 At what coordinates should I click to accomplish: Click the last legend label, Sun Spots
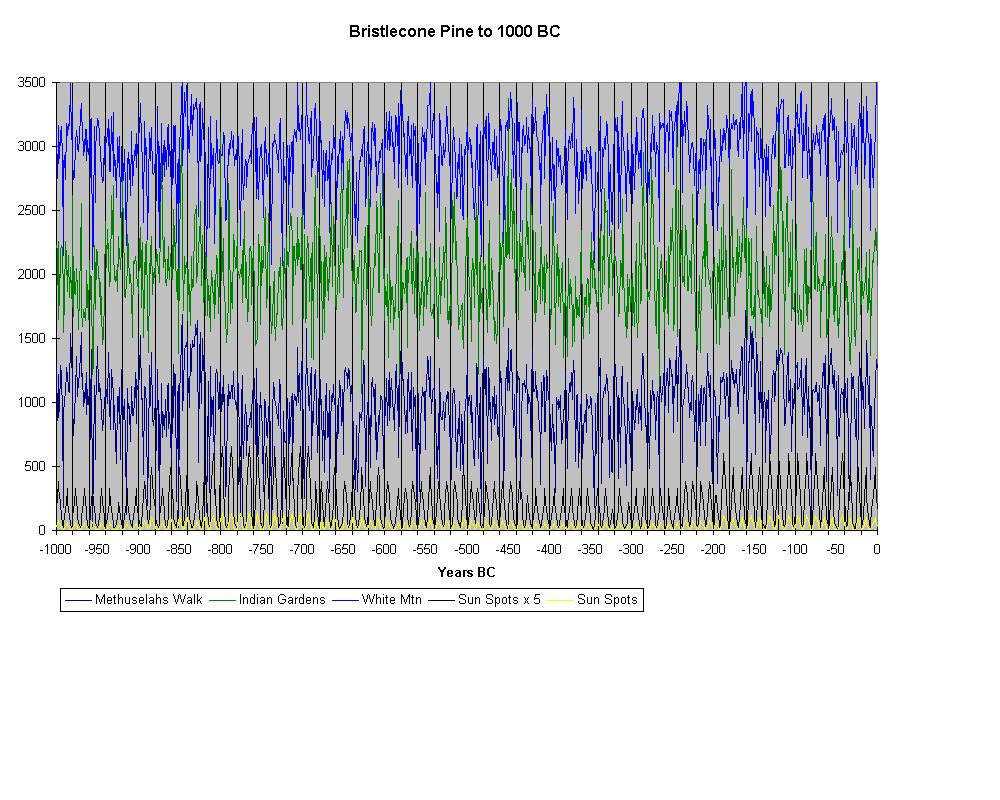606,600
